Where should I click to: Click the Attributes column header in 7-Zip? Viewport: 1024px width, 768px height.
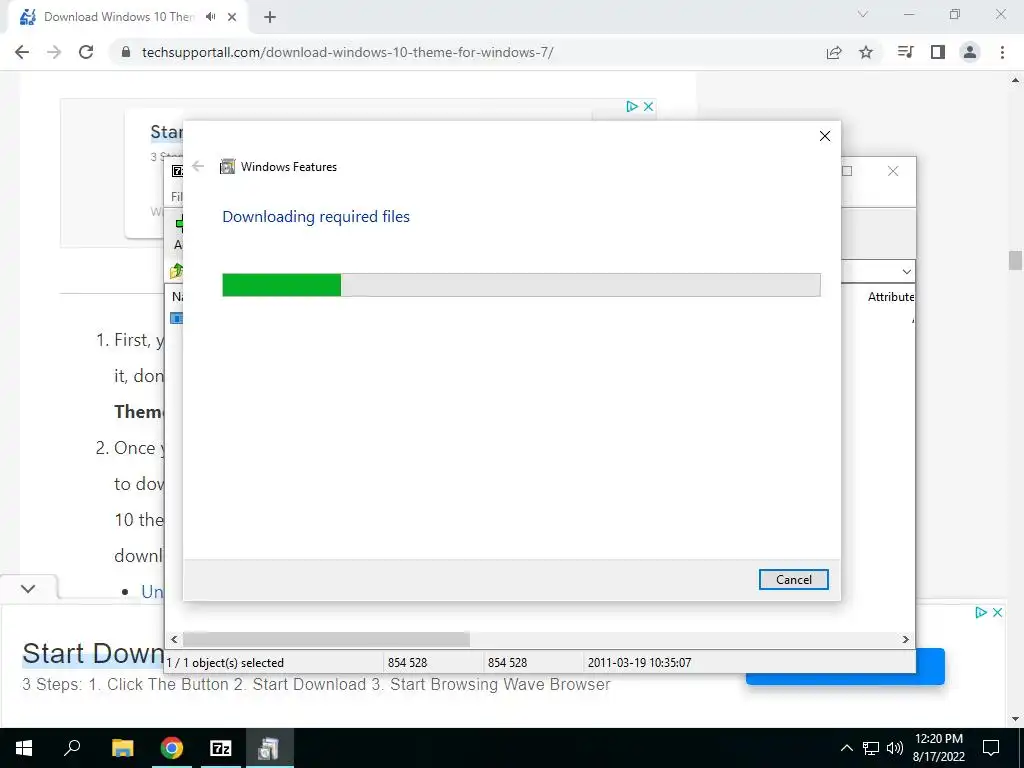pyautogui.click(x=891, y=296)
